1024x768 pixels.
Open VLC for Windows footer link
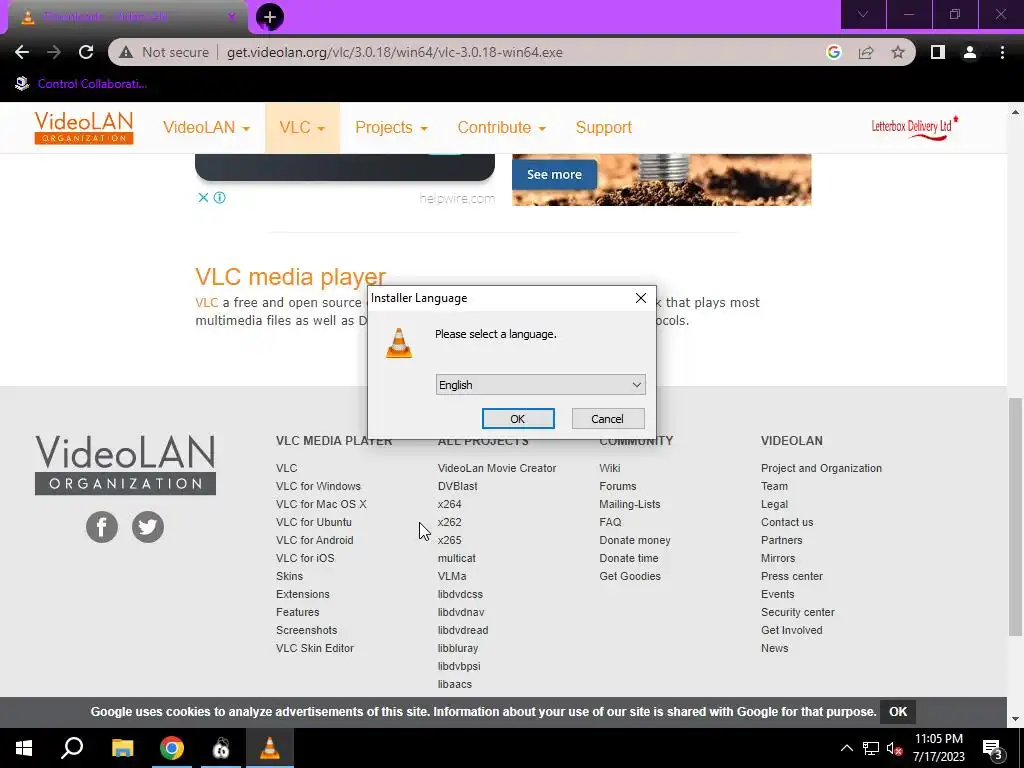(x=318, y=486)
